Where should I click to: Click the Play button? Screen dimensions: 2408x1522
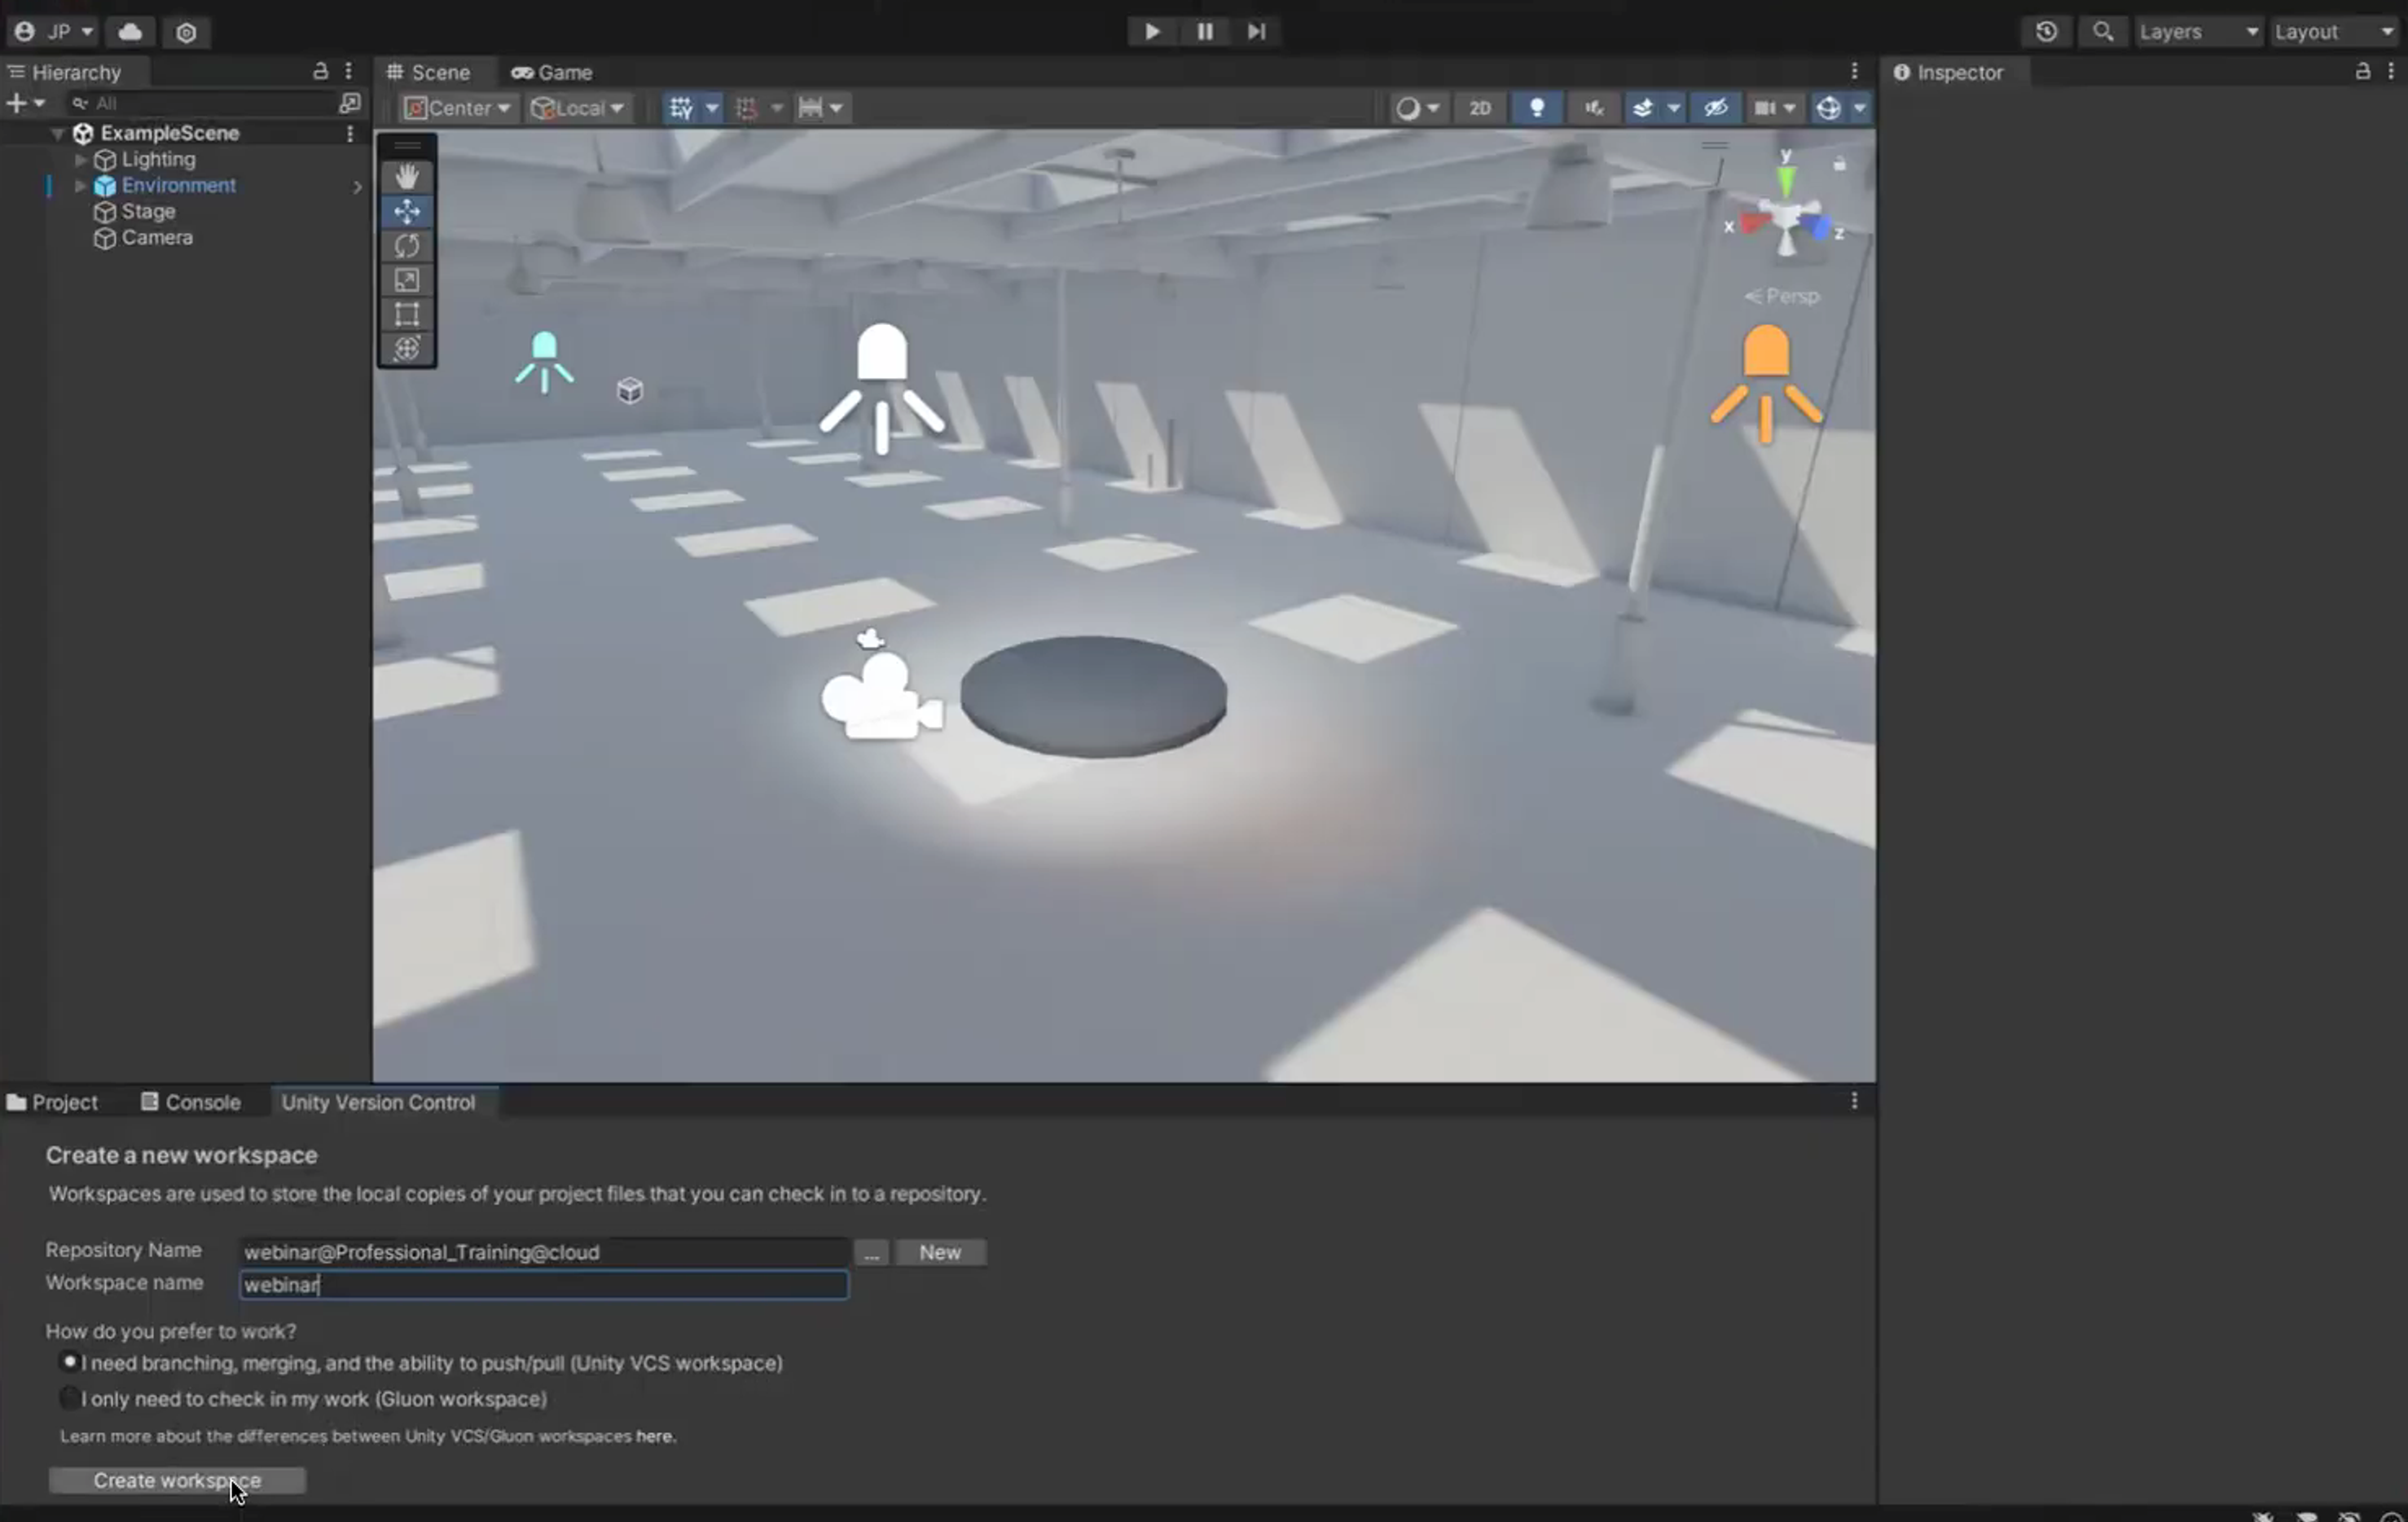point(1152,32)
